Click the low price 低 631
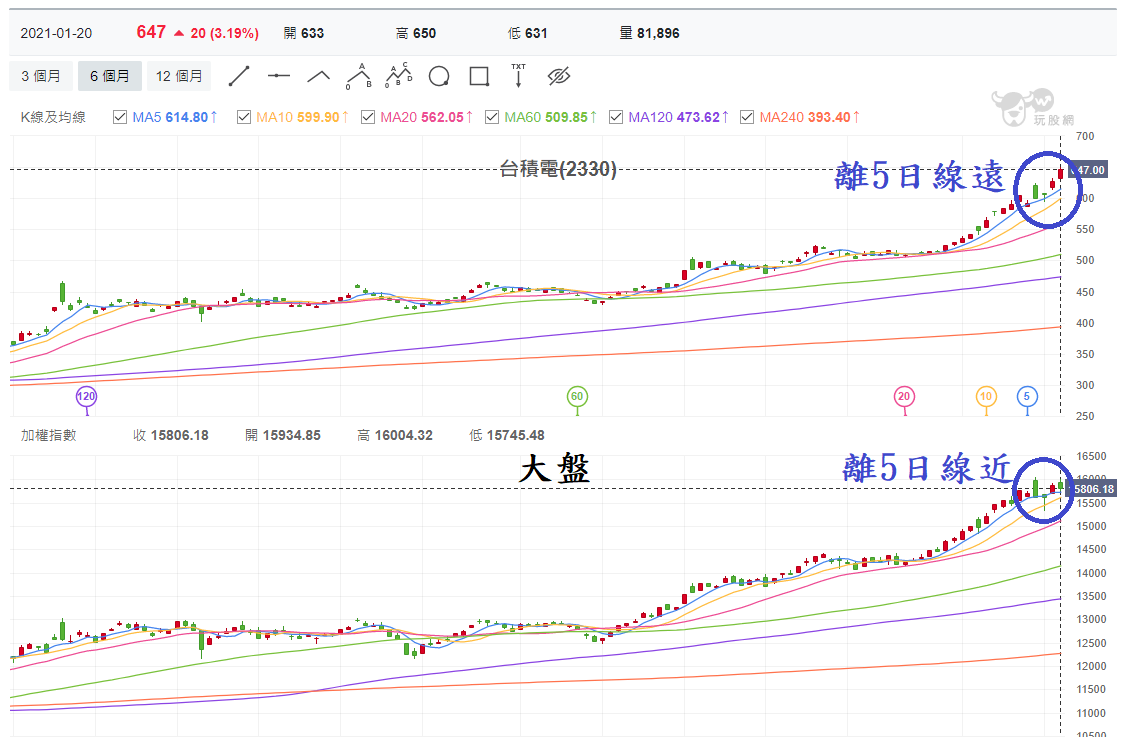1139x737 pixels. [x=527, y=33]
